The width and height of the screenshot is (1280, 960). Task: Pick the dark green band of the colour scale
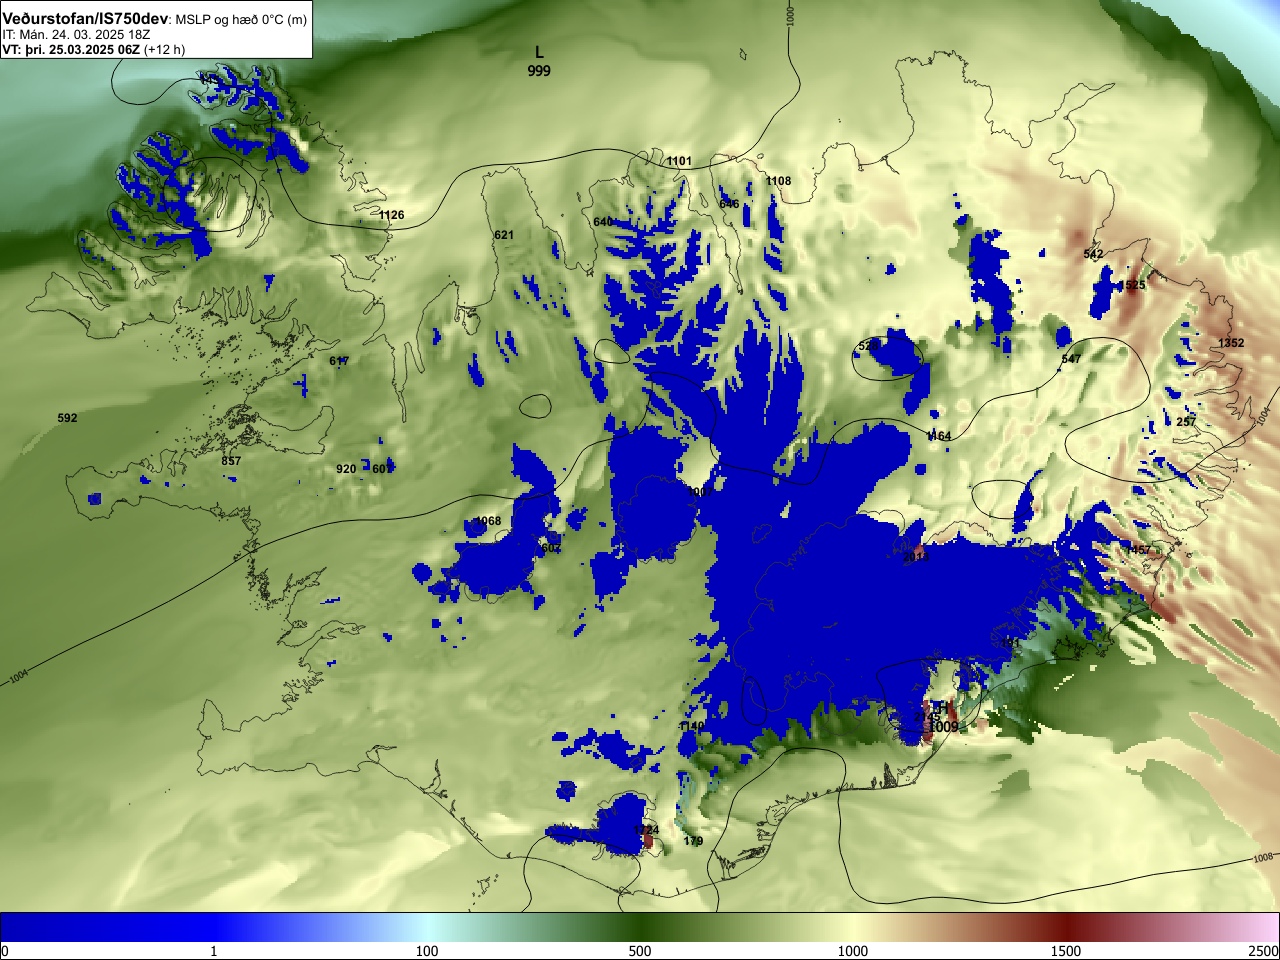tap(640, 927)
